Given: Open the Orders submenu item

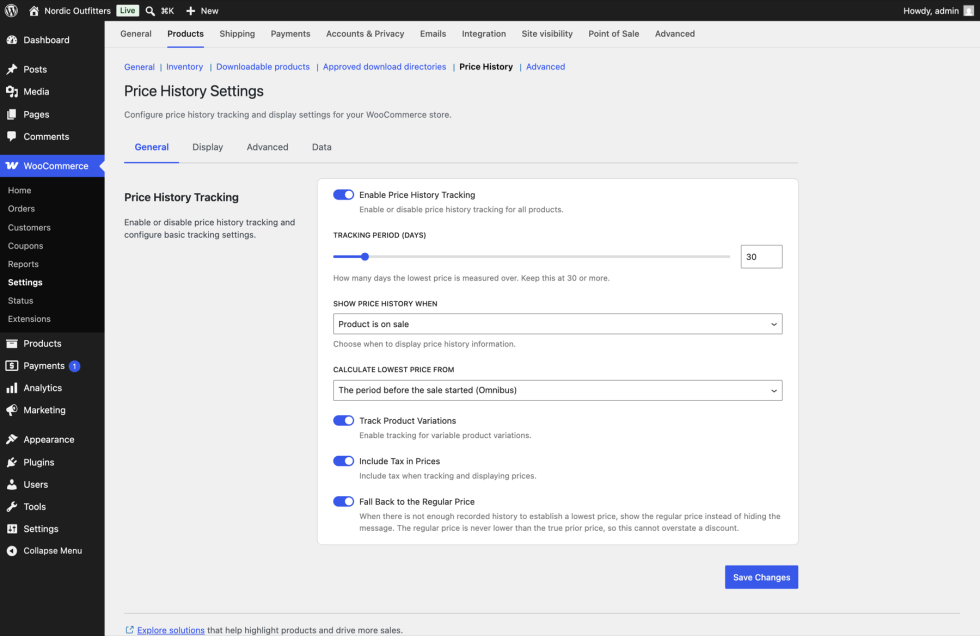Looking at the screenshot, I should 21,209.
